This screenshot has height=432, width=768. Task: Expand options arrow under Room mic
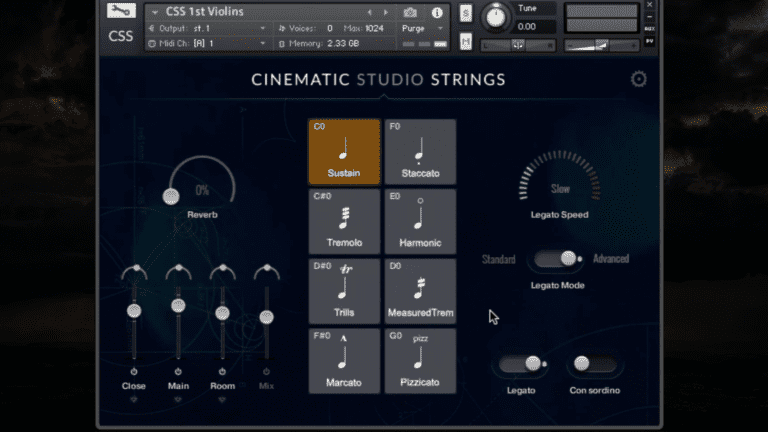222,400
